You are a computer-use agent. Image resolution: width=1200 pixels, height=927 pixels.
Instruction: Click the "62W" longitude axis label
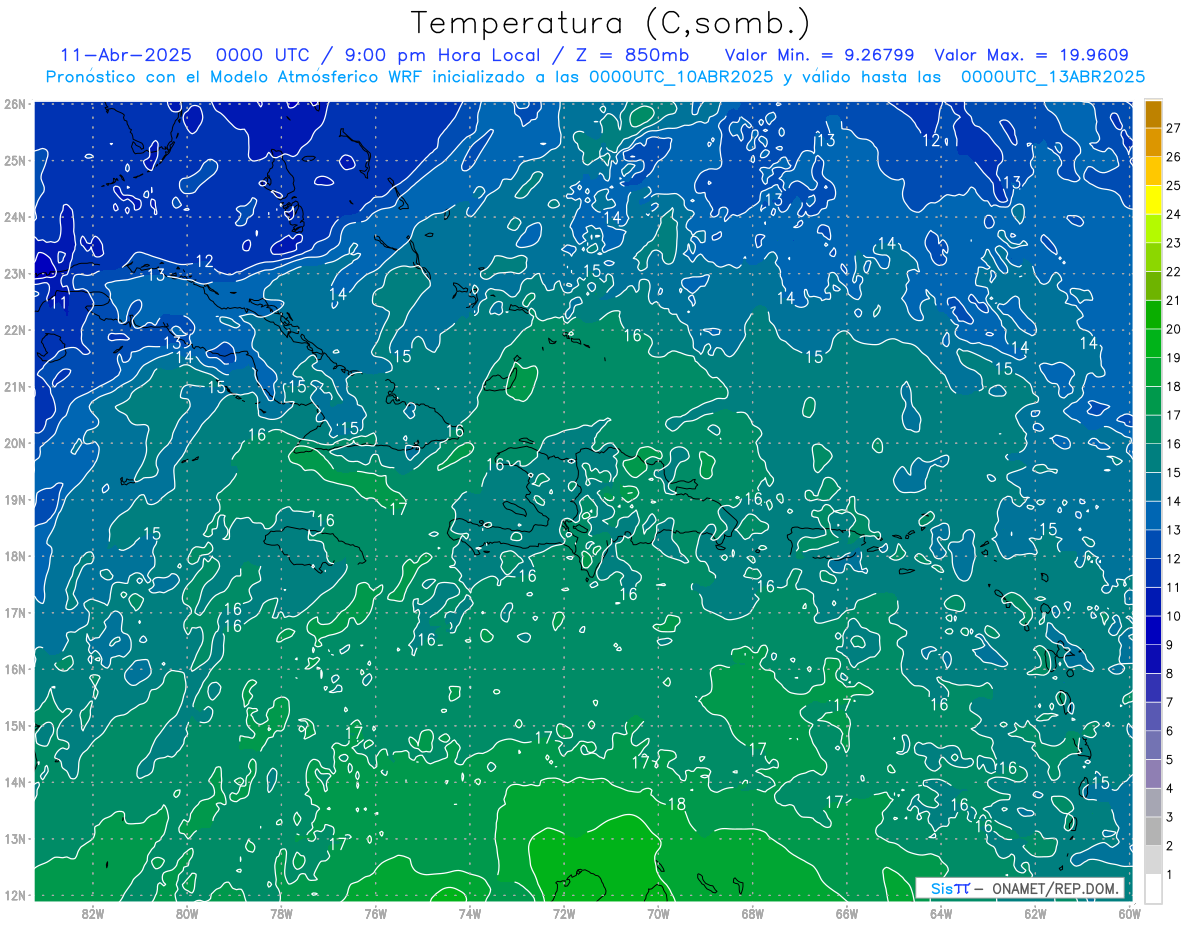[1035, 913]
